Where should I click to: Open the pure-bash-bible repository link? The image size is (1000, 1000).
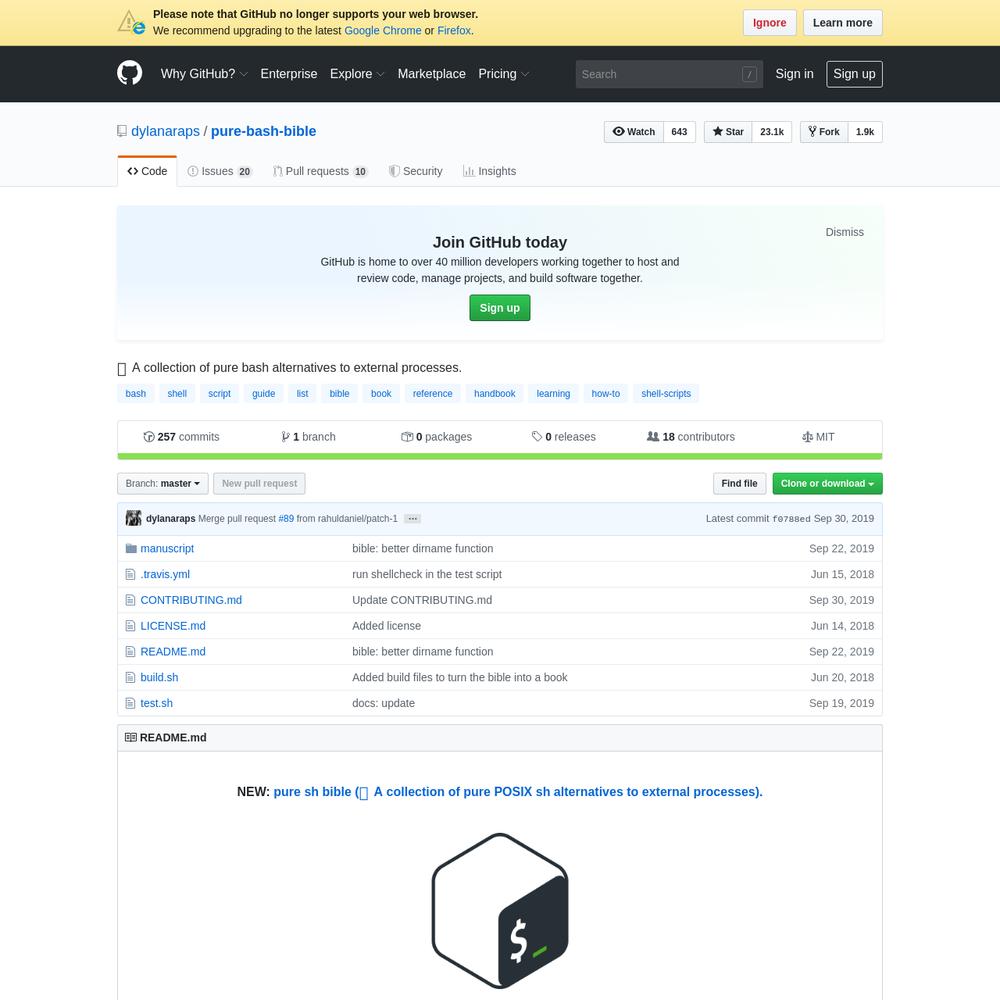(x=263, y=131)
